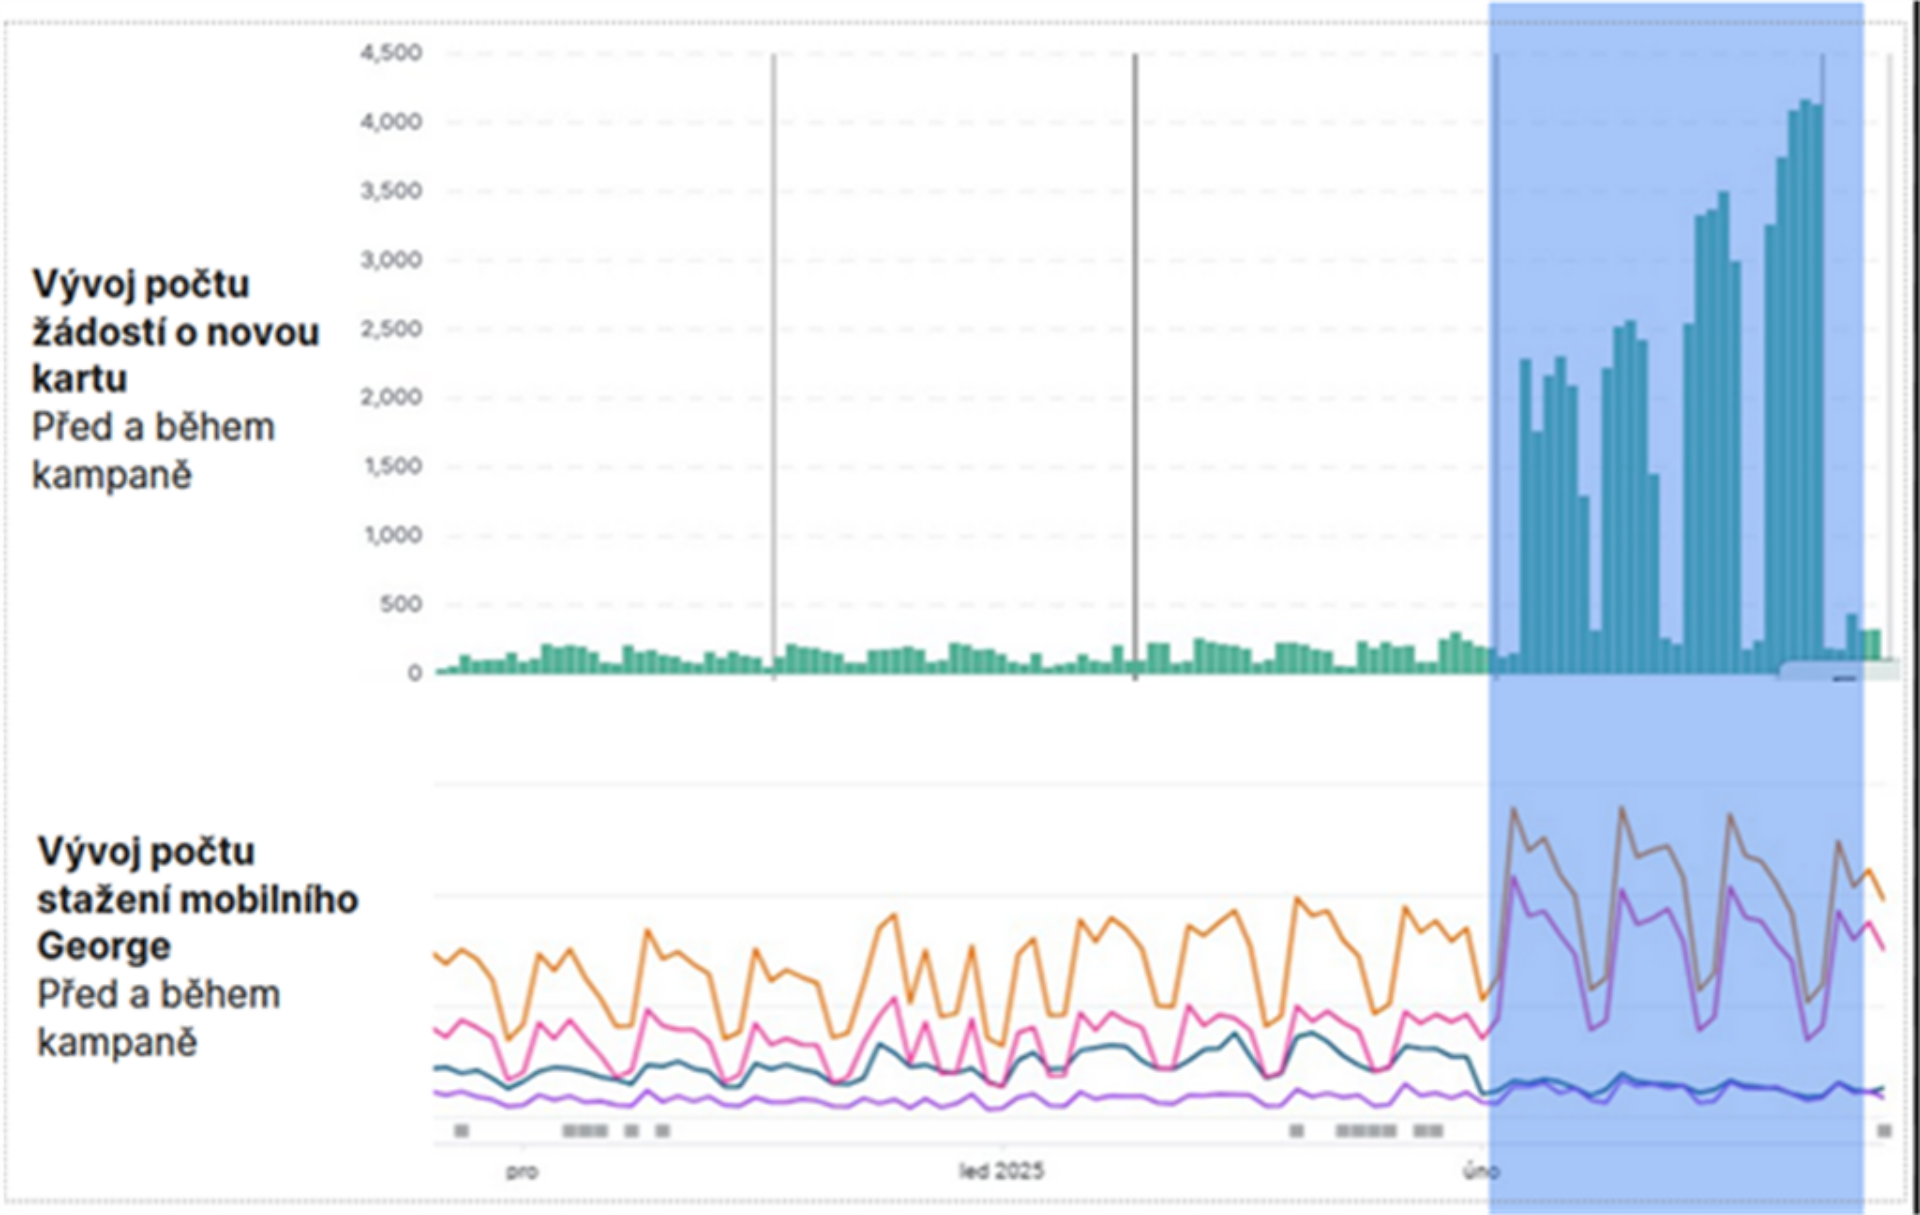Click the 'úno' month label on x-axis
Screen dimensions: 1920x1215
point(1480,1171)
